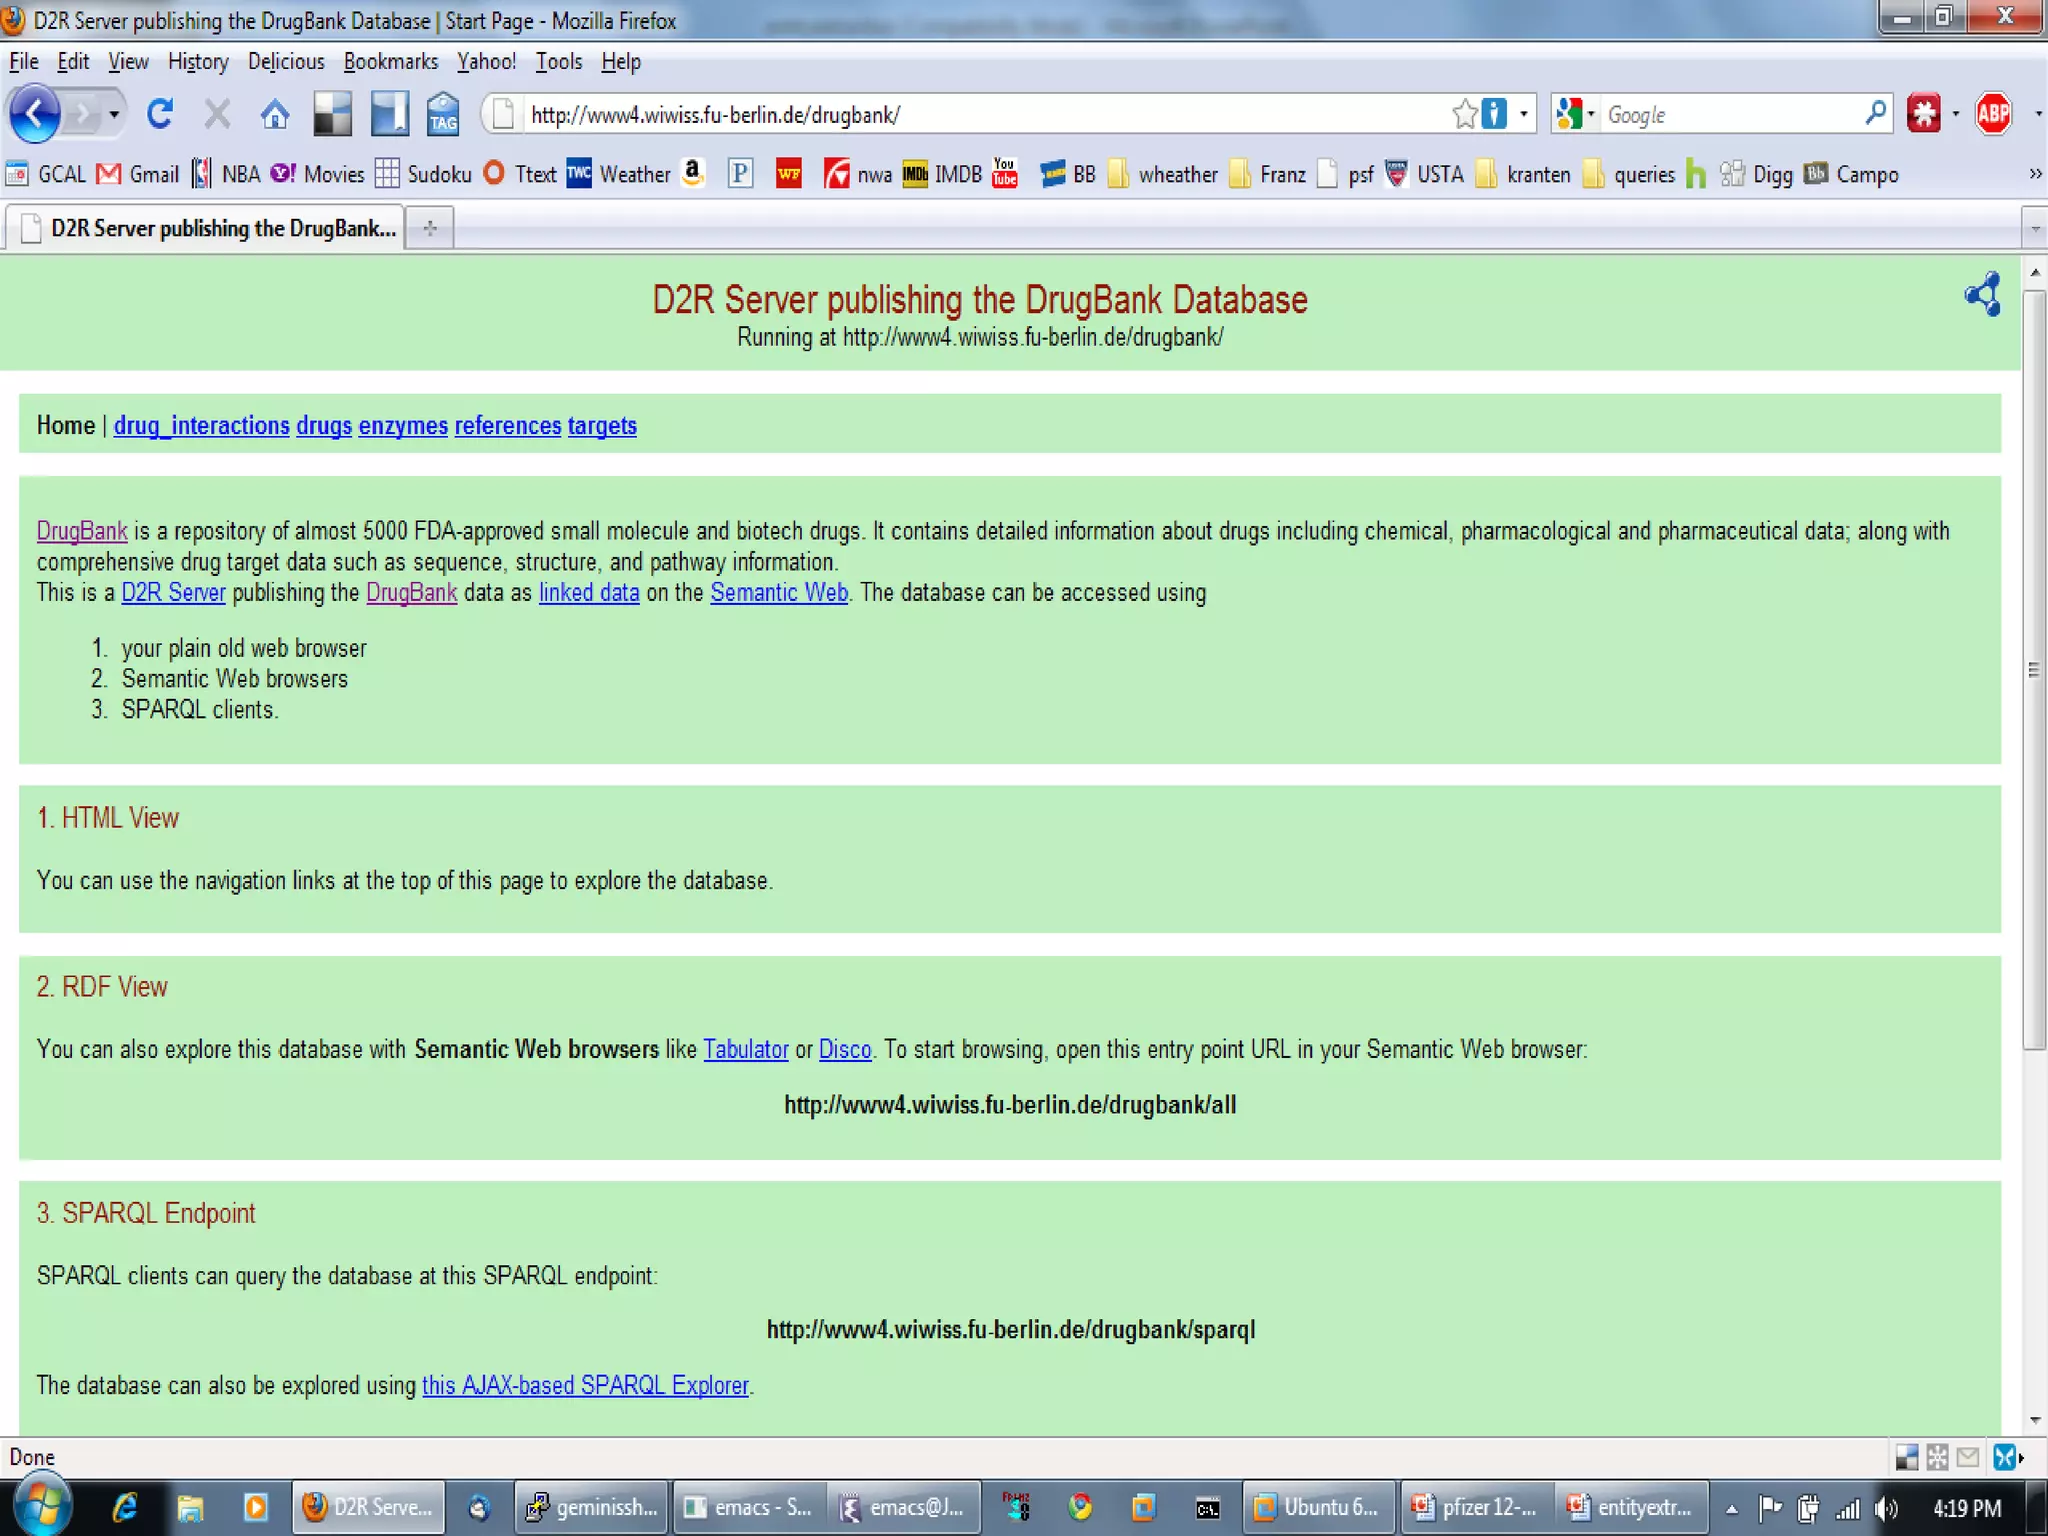
Task: Open the History menu
Action: pyautogui.click(x=198, y=62)
